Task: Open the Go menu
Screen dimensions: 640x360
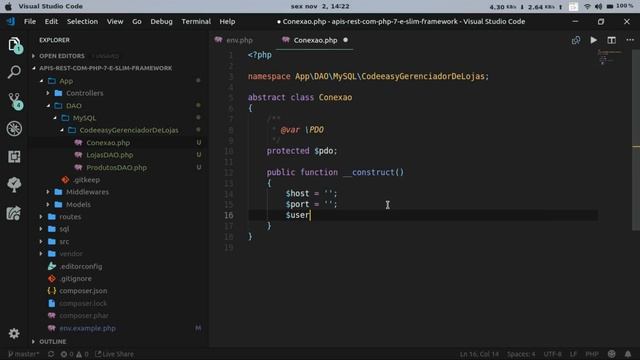Action: (137, 21)
